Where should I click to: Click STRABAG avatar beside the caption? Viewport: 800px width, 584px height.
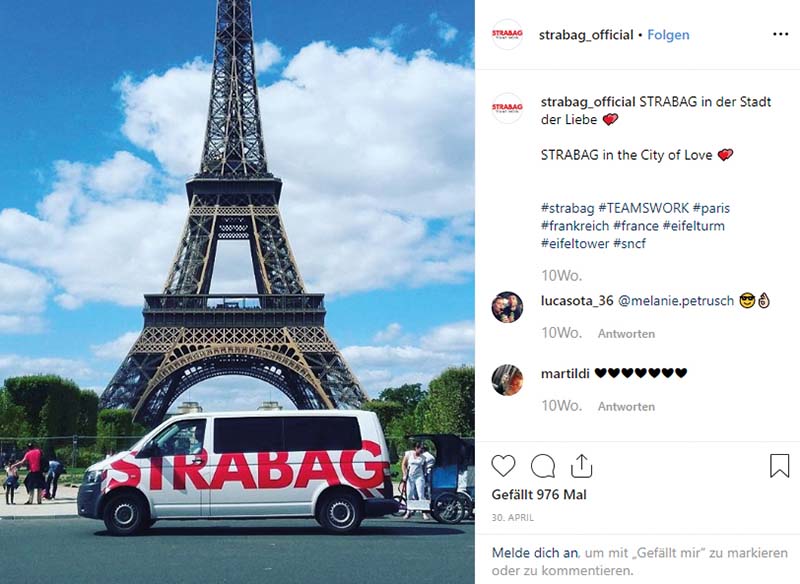[x=507, y=108]
